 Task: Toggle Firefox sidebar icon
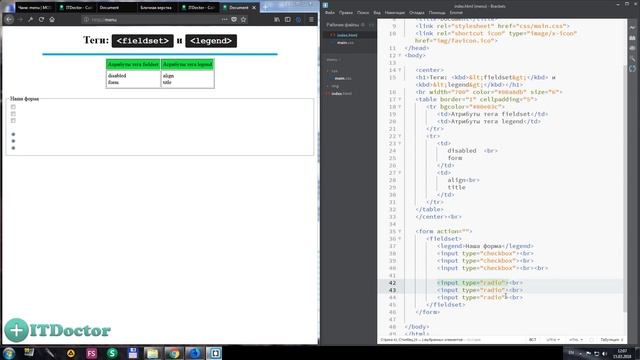288,19
